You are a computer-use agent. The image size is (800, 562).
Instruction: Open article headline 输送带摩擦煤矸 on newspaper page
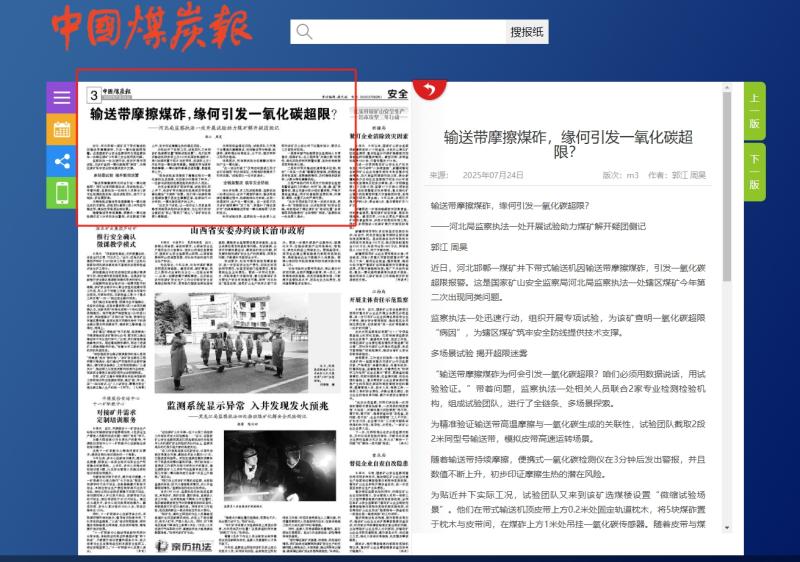(213, 114)
